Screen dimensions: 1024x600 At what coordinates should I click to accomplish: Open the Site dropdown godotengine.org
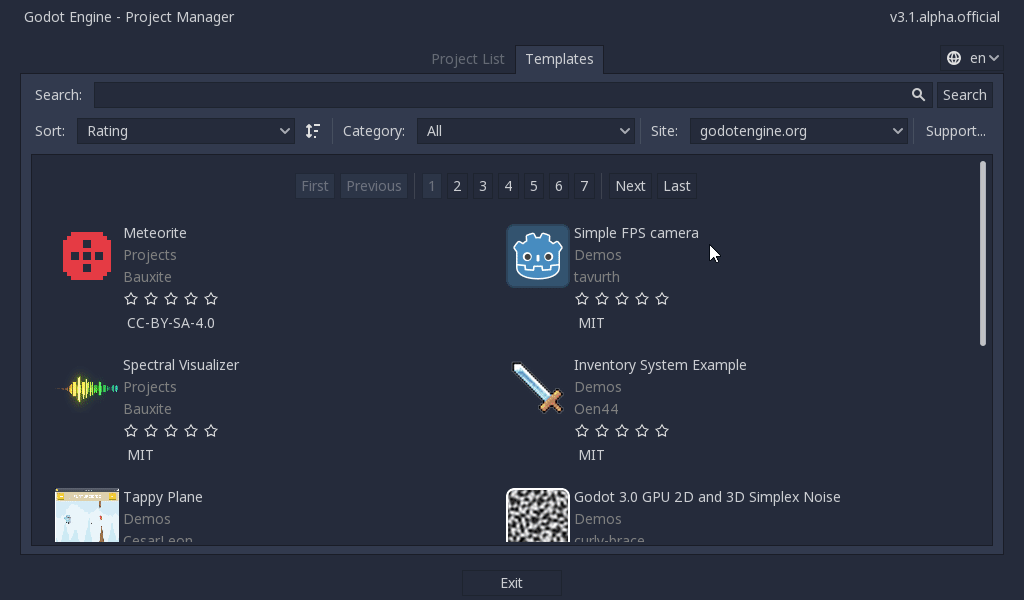(x=799, y=131)
